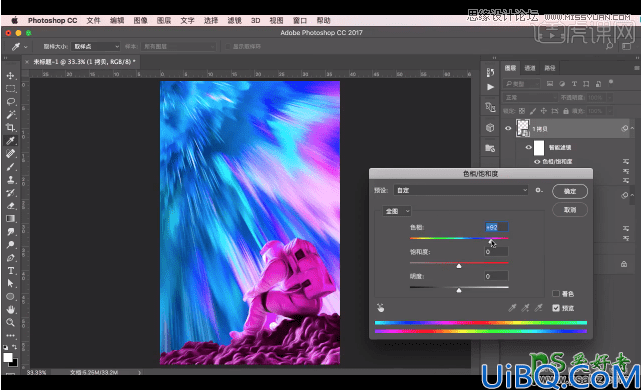Hide the '1 拷贝' layer eye
641x391 pixels.
click(x=508, y=128)
